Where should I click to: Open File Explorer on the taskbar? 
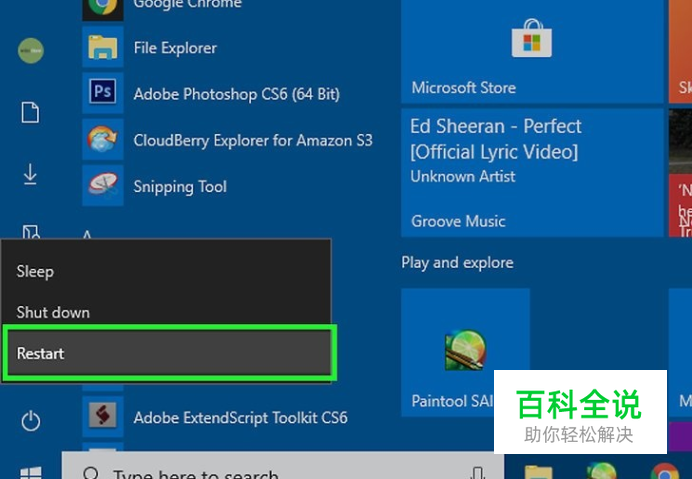[x=538, y=471]
